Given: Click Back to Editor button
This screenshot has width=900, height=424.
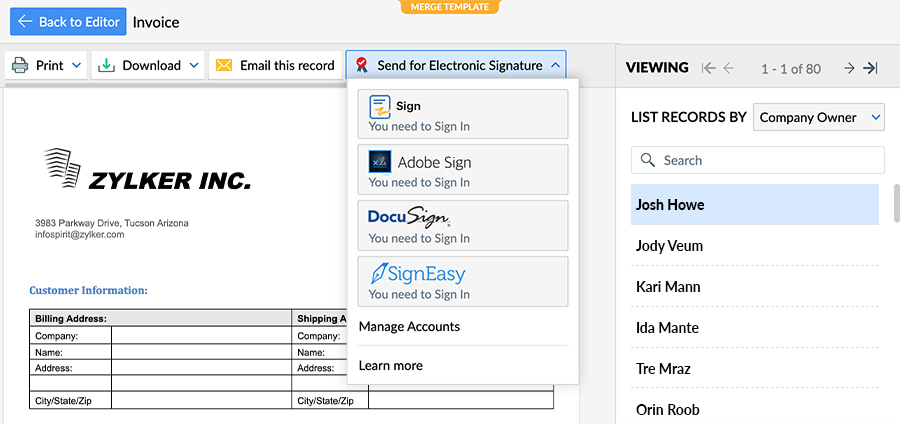Looking at the screenshot, I should (x=68, y=21).
